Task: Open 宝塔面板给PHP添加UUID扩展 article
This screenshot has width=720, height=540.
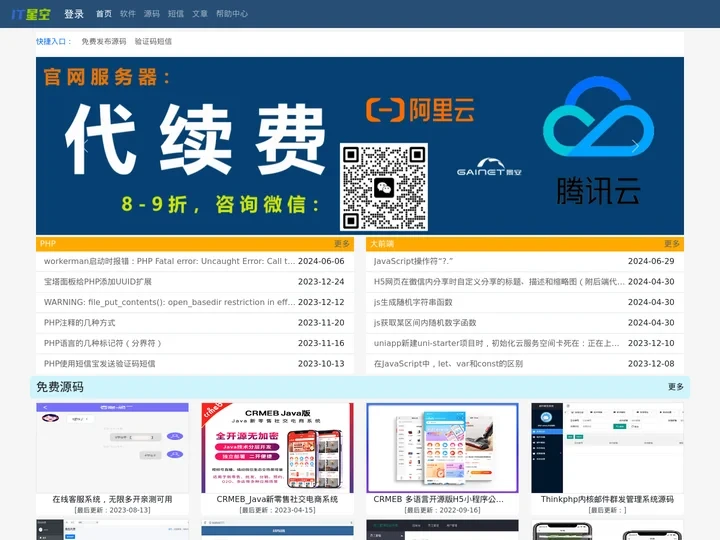Action: (x=98, y=281)
